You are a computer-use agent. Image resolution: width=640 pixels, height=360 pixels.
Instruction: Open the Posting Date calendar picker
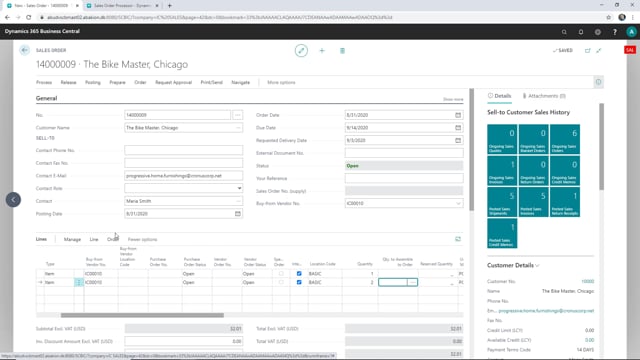click(238, 213)
